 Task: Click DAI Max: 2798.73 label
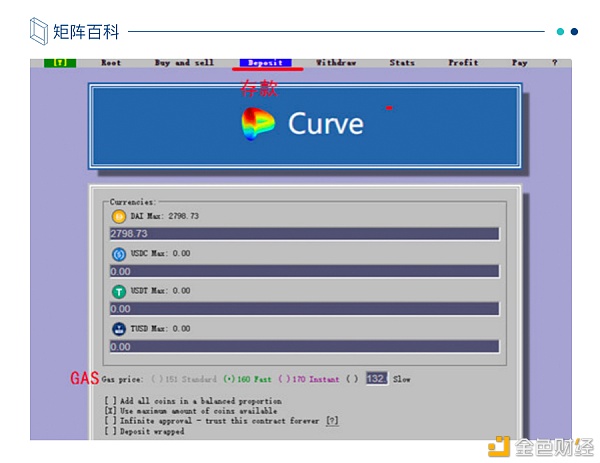[x=165, y=216]
